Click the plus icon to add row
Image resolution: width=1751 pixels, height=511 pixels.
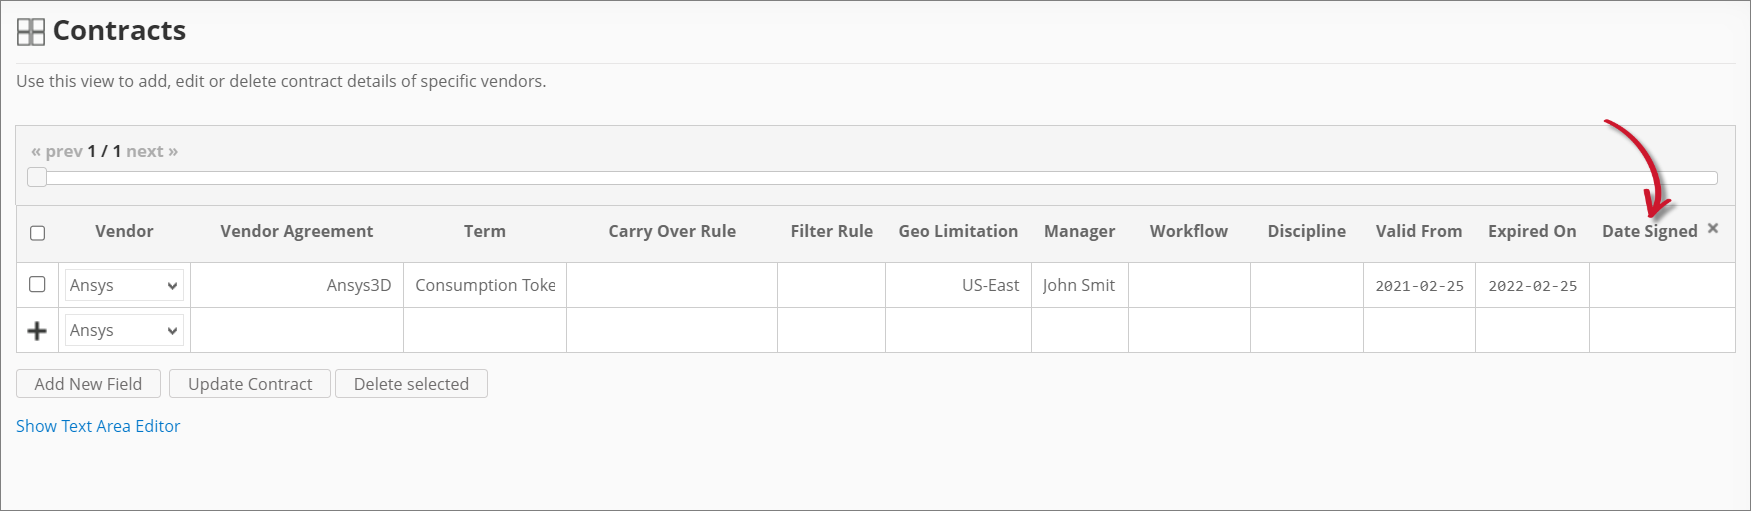[37, 331]
